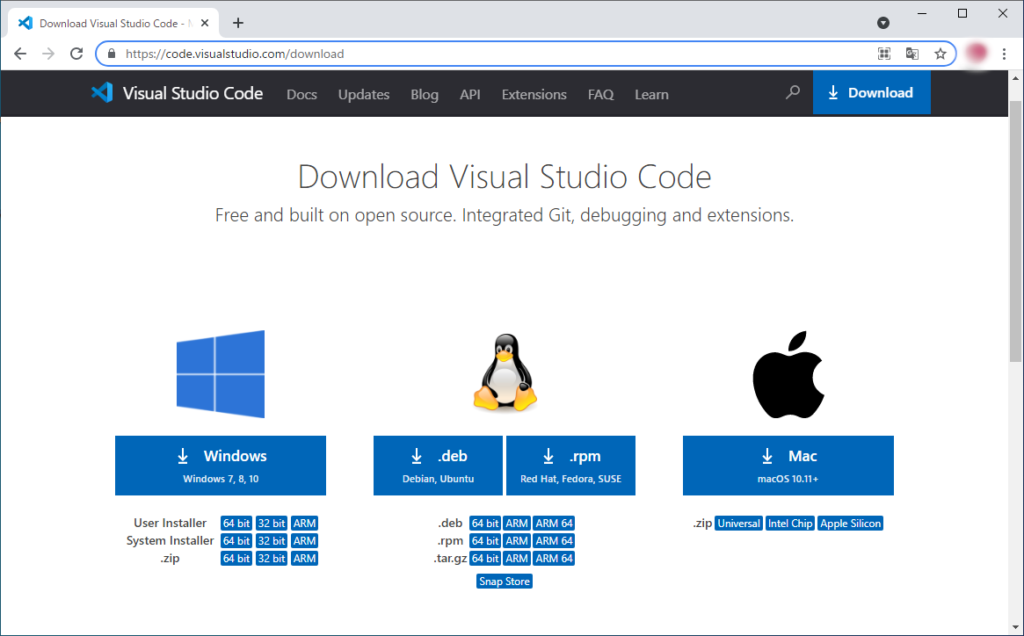Screen dimensions: 1024x636
Task: Click the blue Download button in header
Action: (x=871, y=93)
